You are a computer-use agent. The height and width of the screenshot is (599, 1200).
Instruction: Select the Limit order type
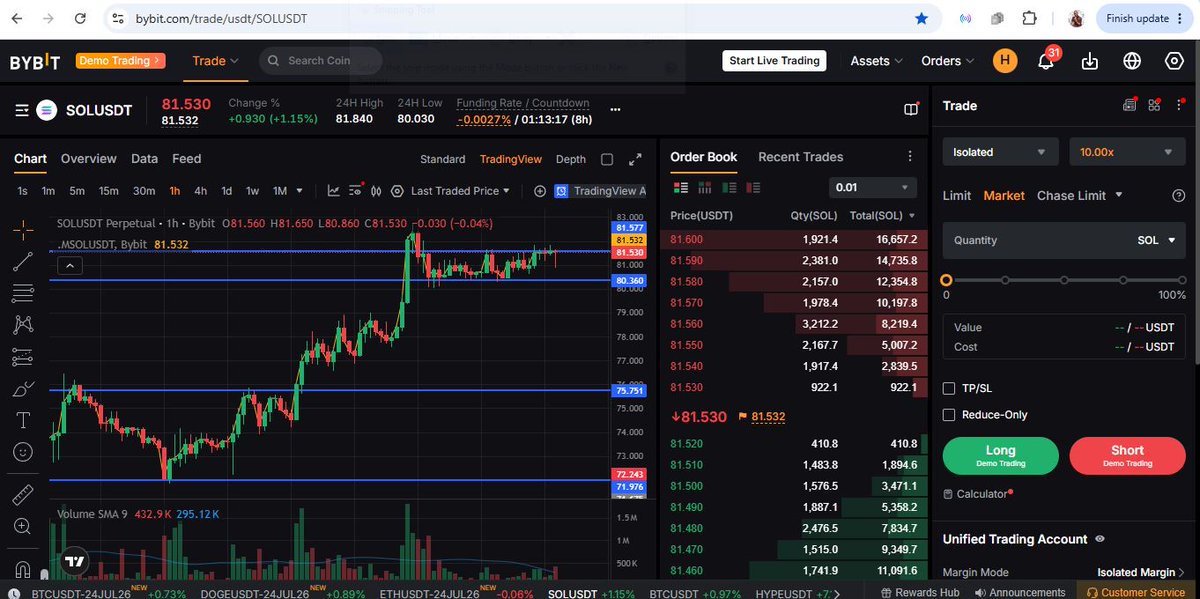coord(957,196)
